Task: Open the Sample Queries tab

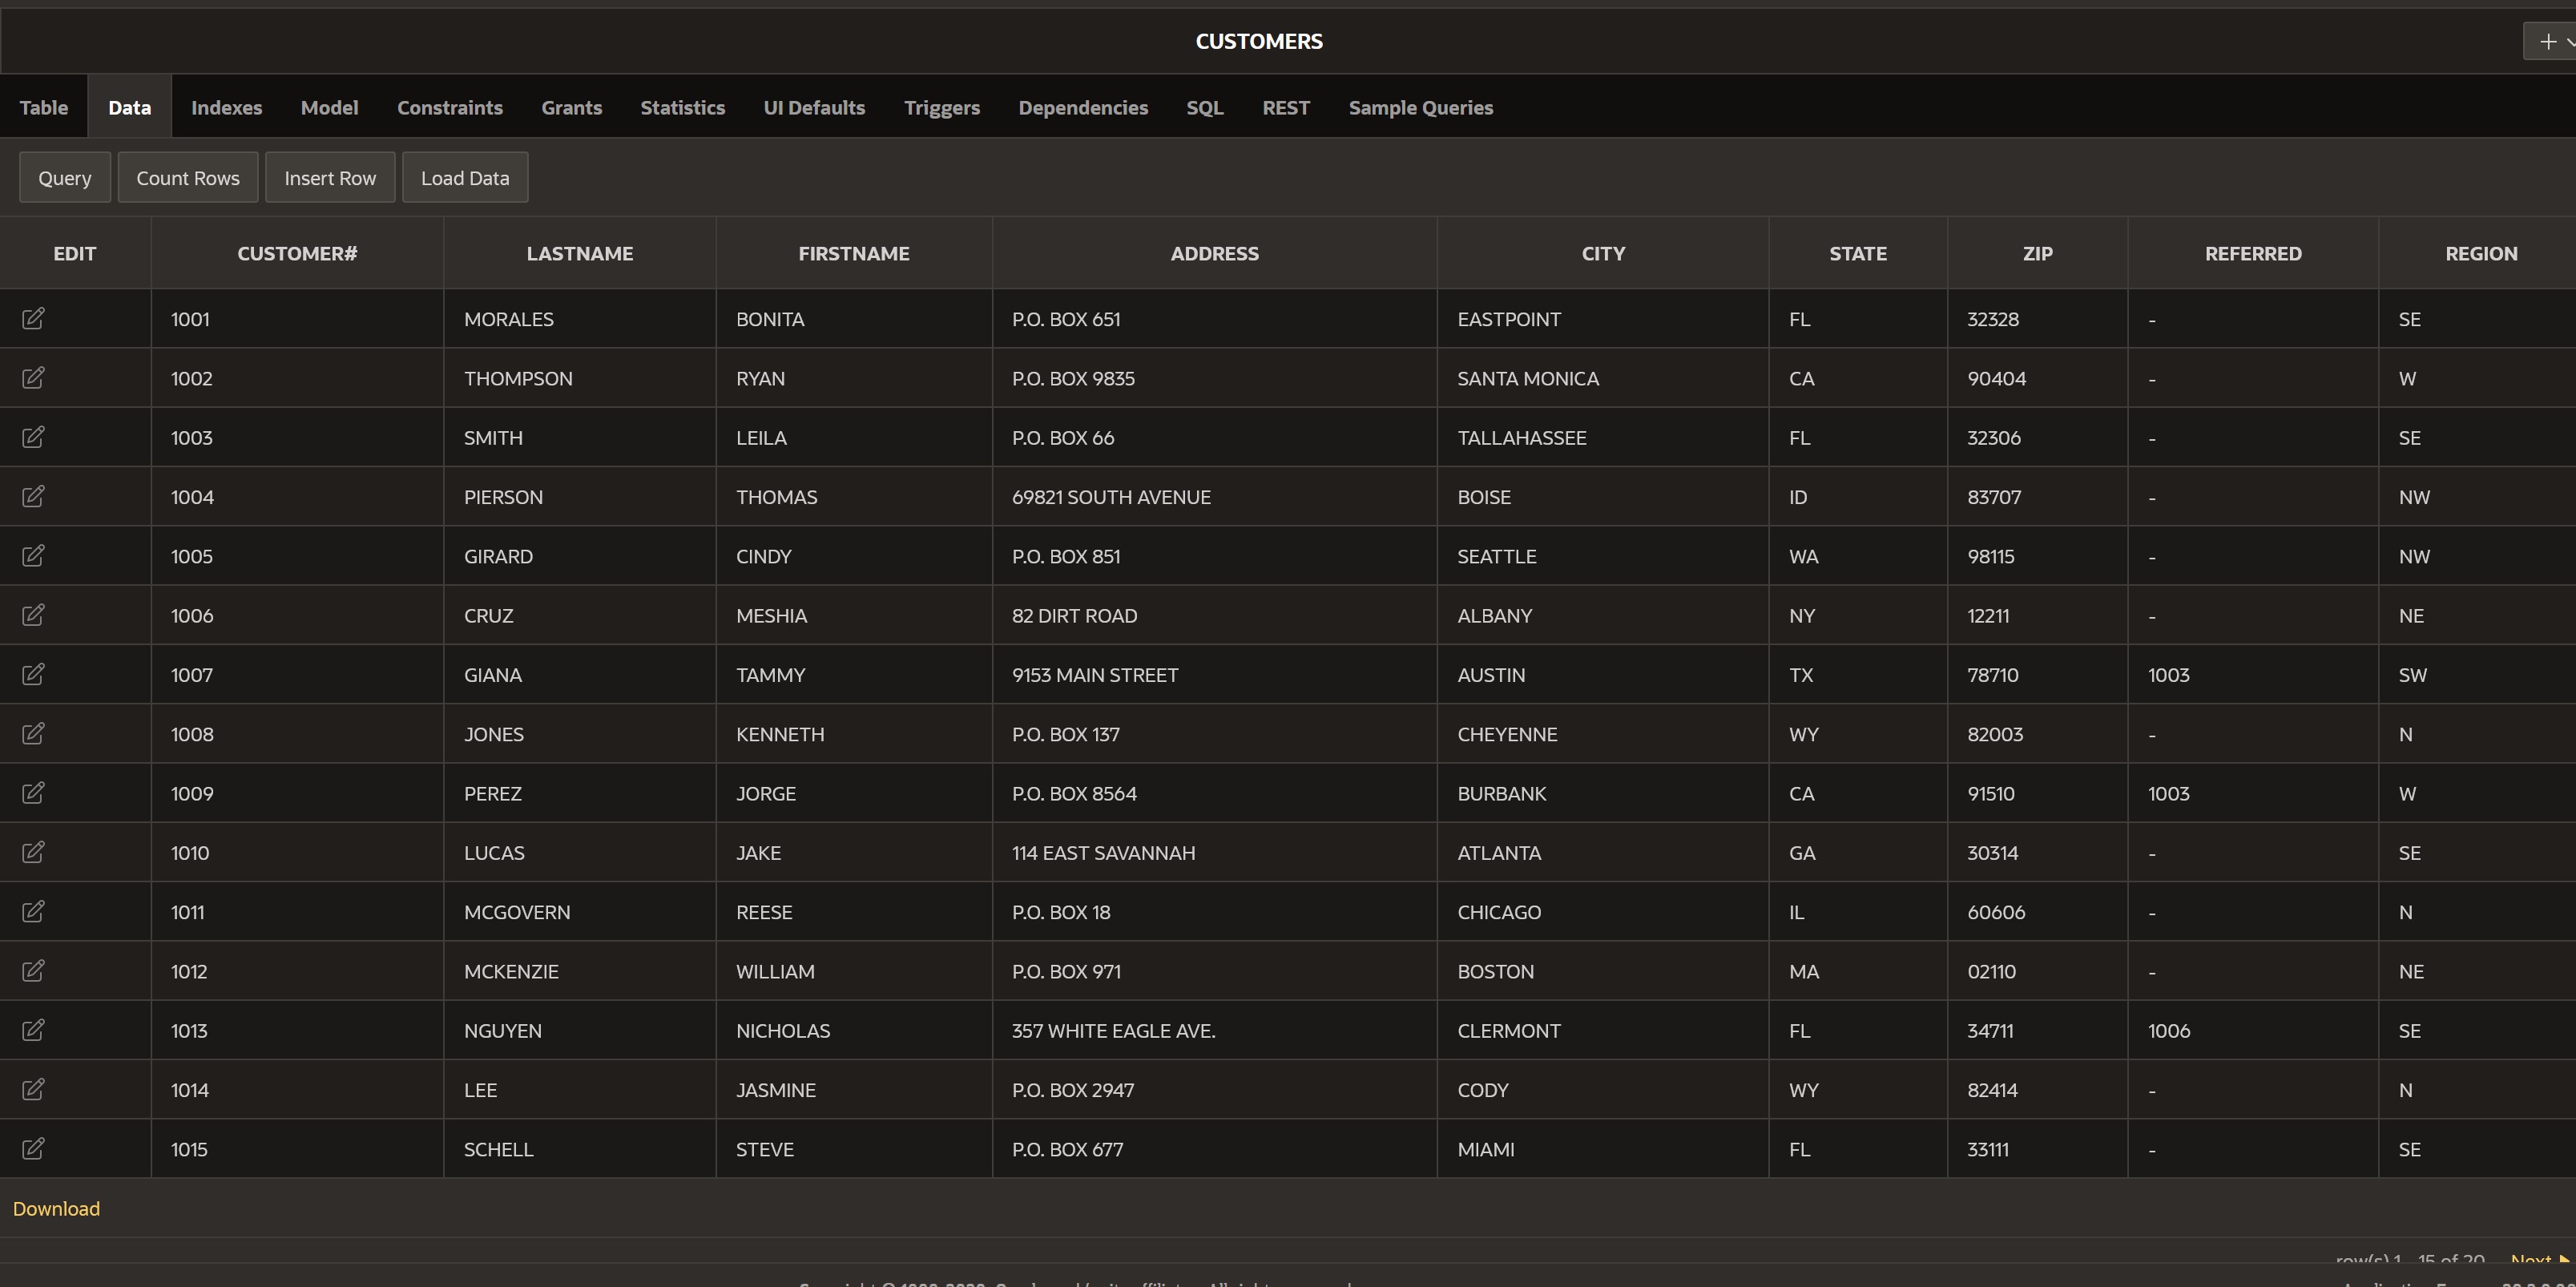Action: pyautogui.click(x=1420, y=107)
